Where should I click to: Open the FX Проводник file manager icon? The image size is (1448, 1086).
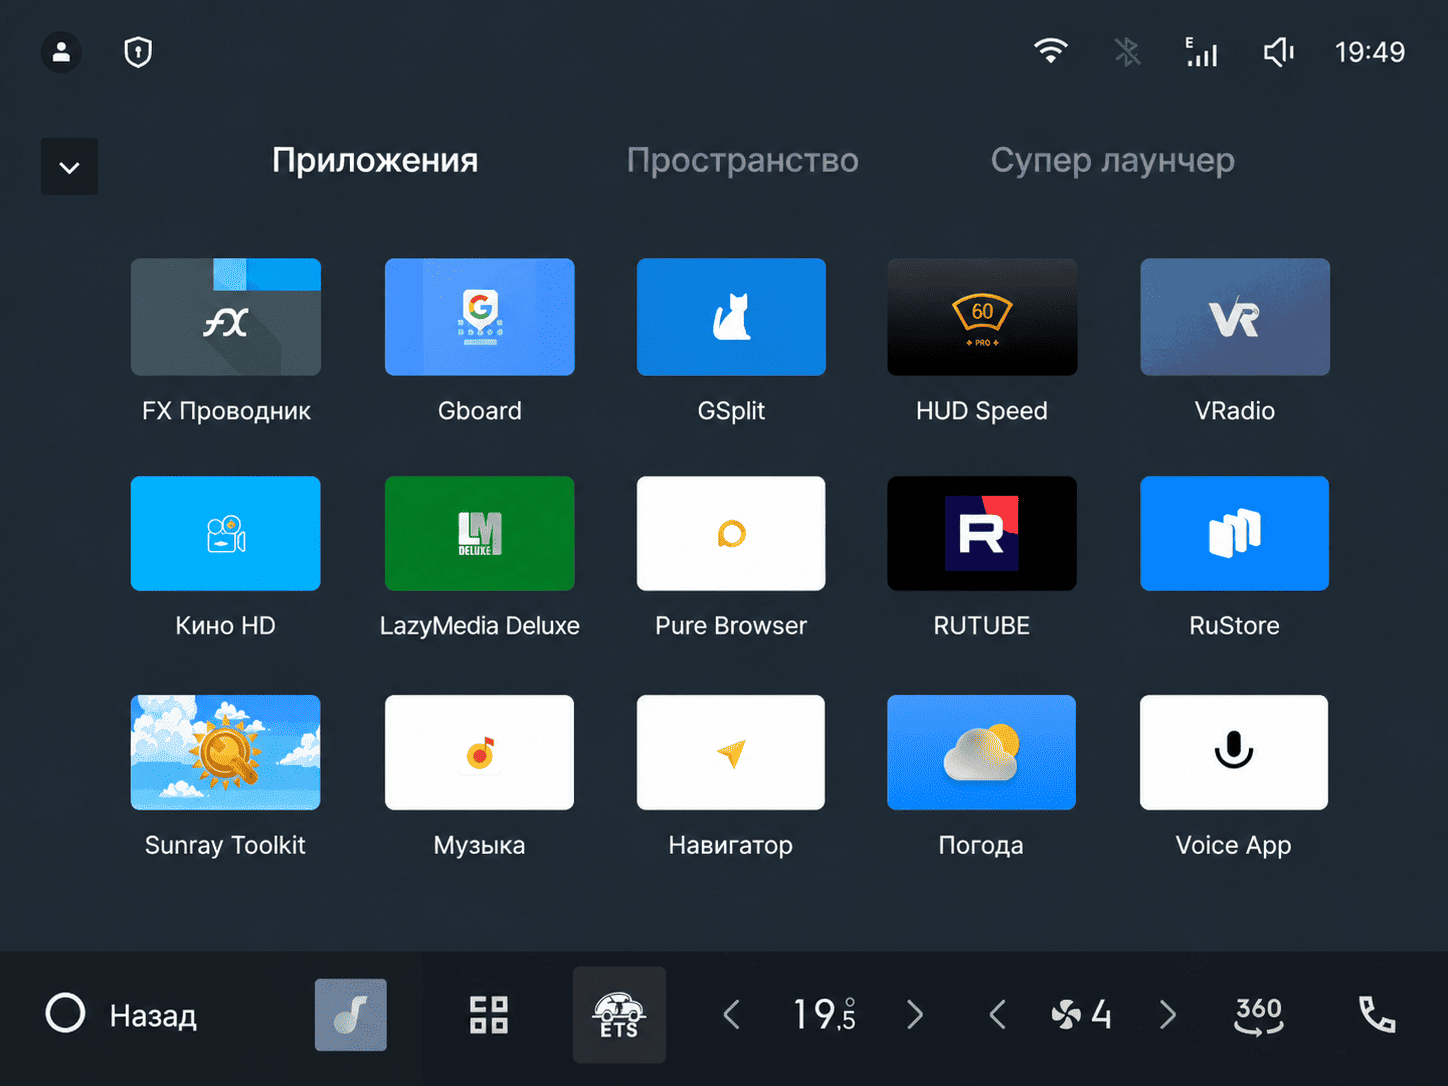pyautogui.click(x=226, y=317)
